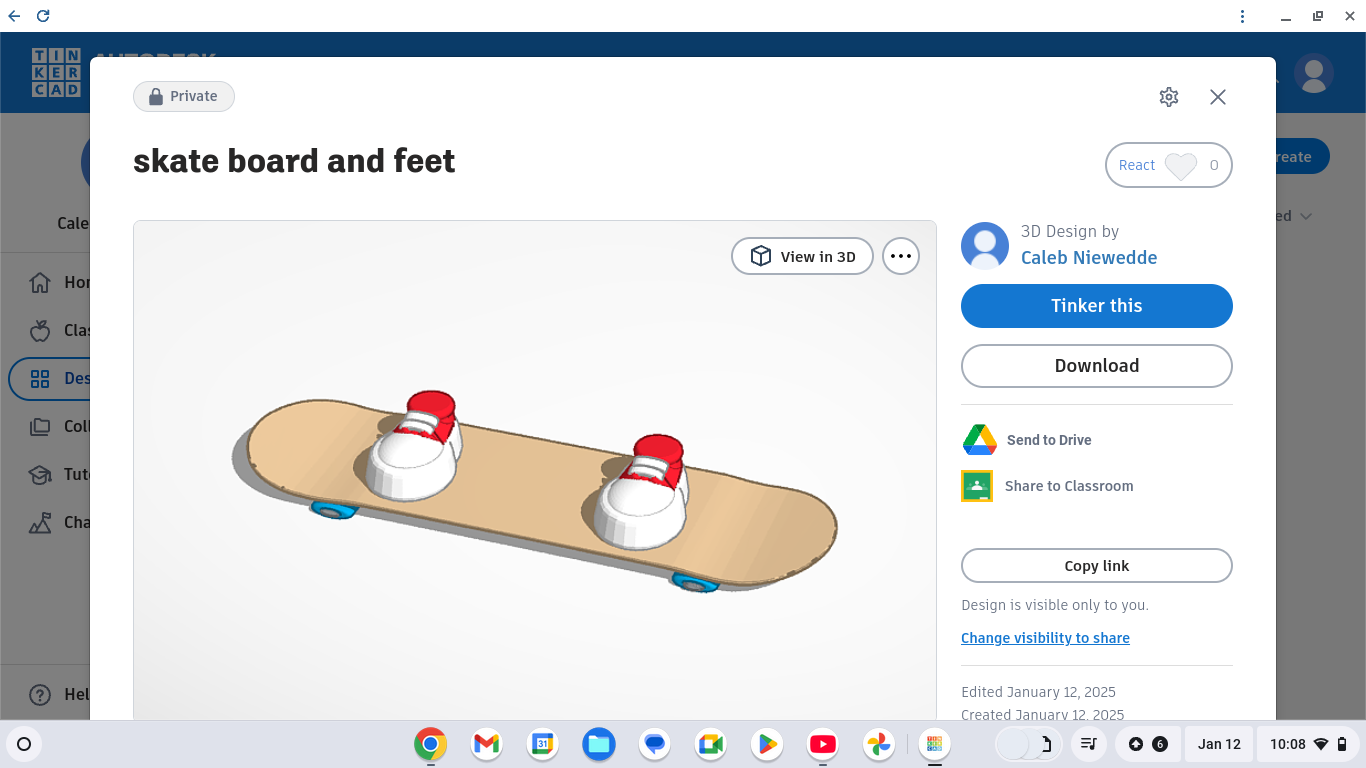Click the Tinker this button
This screenshot has width=1366, height=768.
coord(1096,306)
